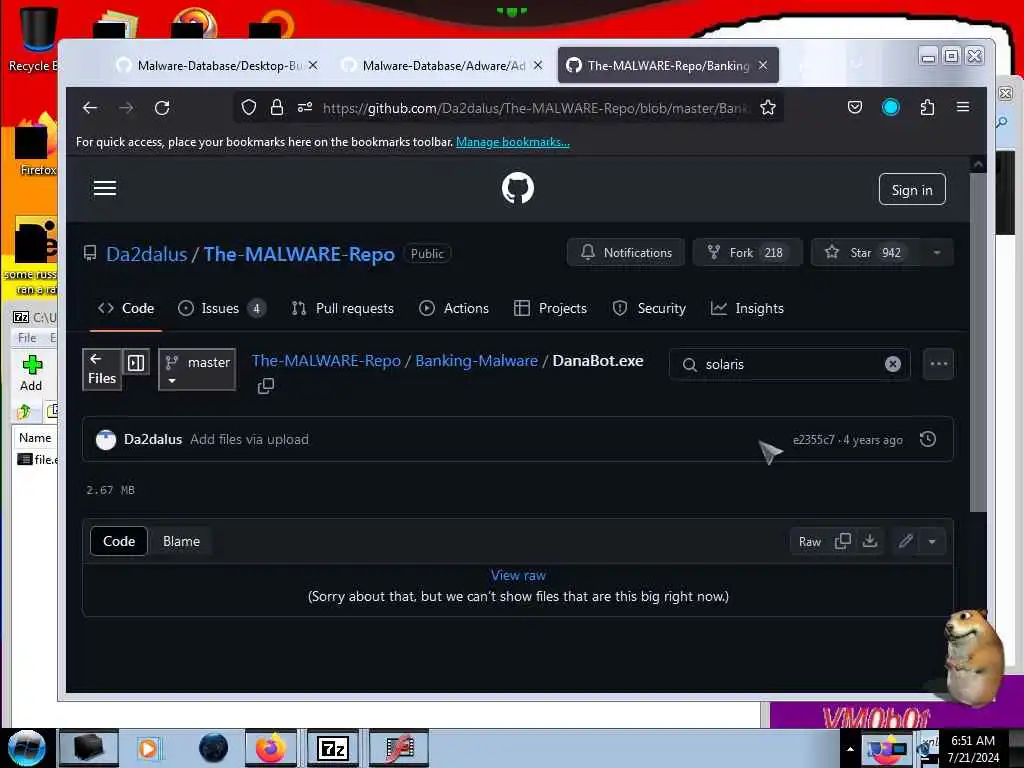Open the master branch selector dropdown
The width and height of the screenshot is (1024, 768).
(197, 370)
